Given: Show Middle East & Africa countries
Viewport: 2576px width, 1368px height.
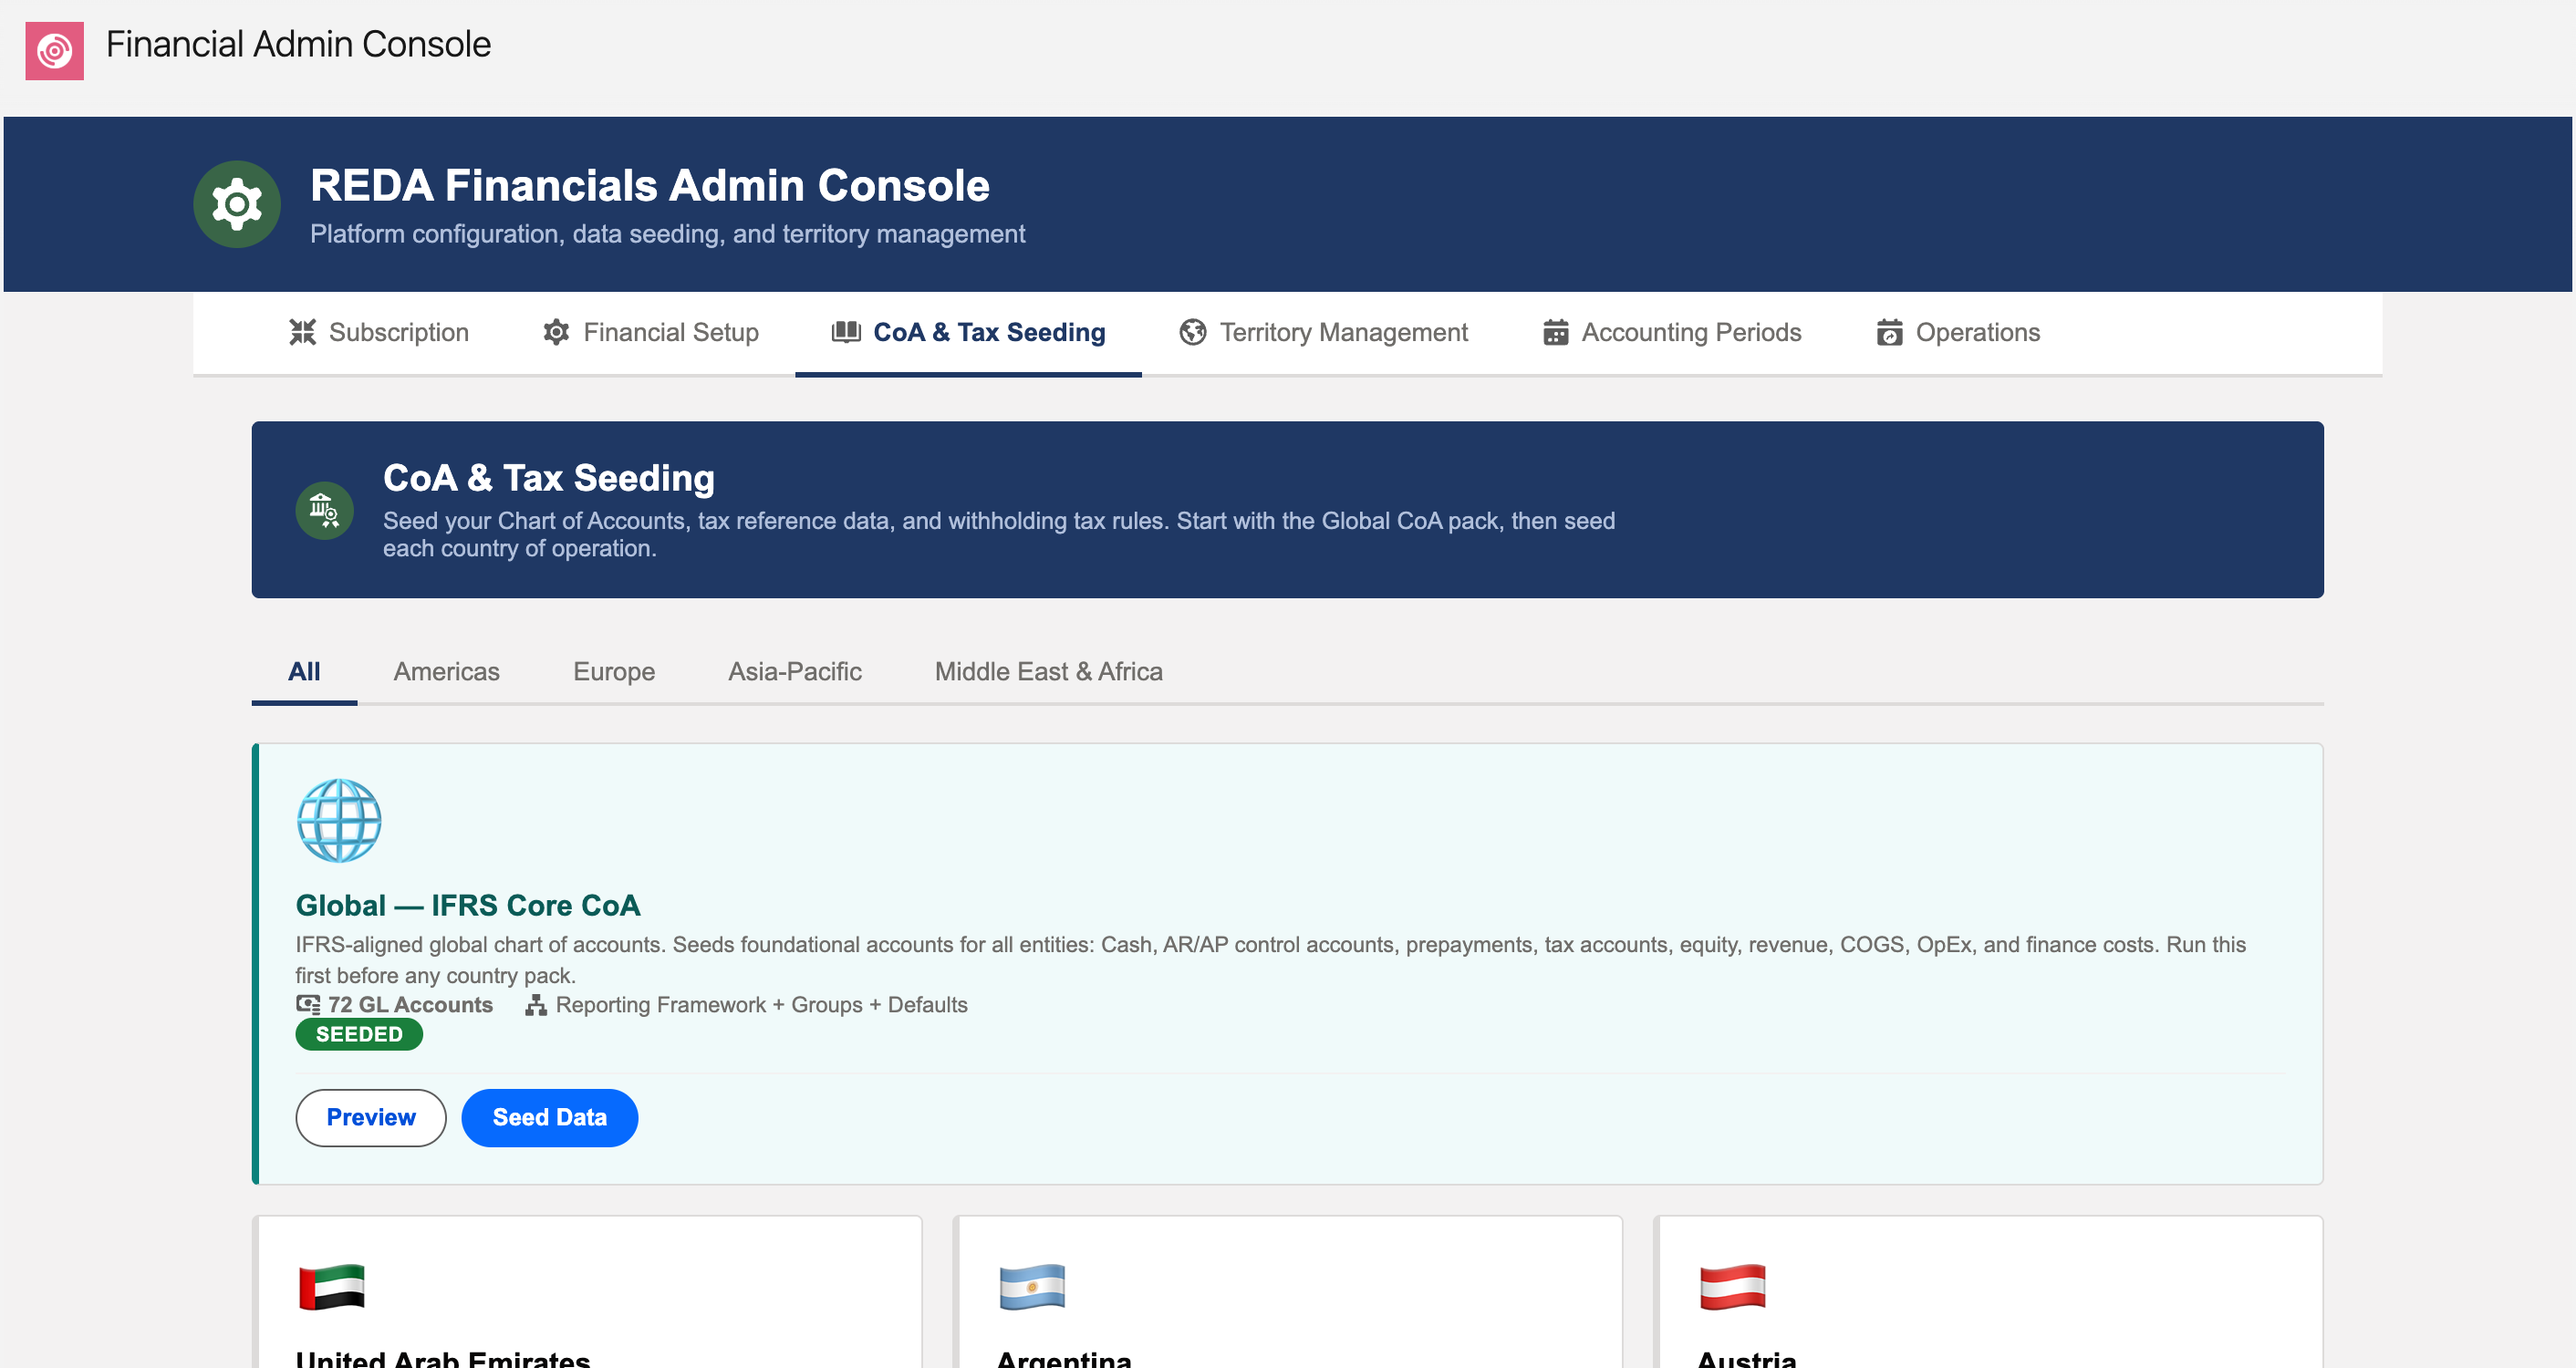Looking at the screenshot, I should click(x=1048, y=672).
